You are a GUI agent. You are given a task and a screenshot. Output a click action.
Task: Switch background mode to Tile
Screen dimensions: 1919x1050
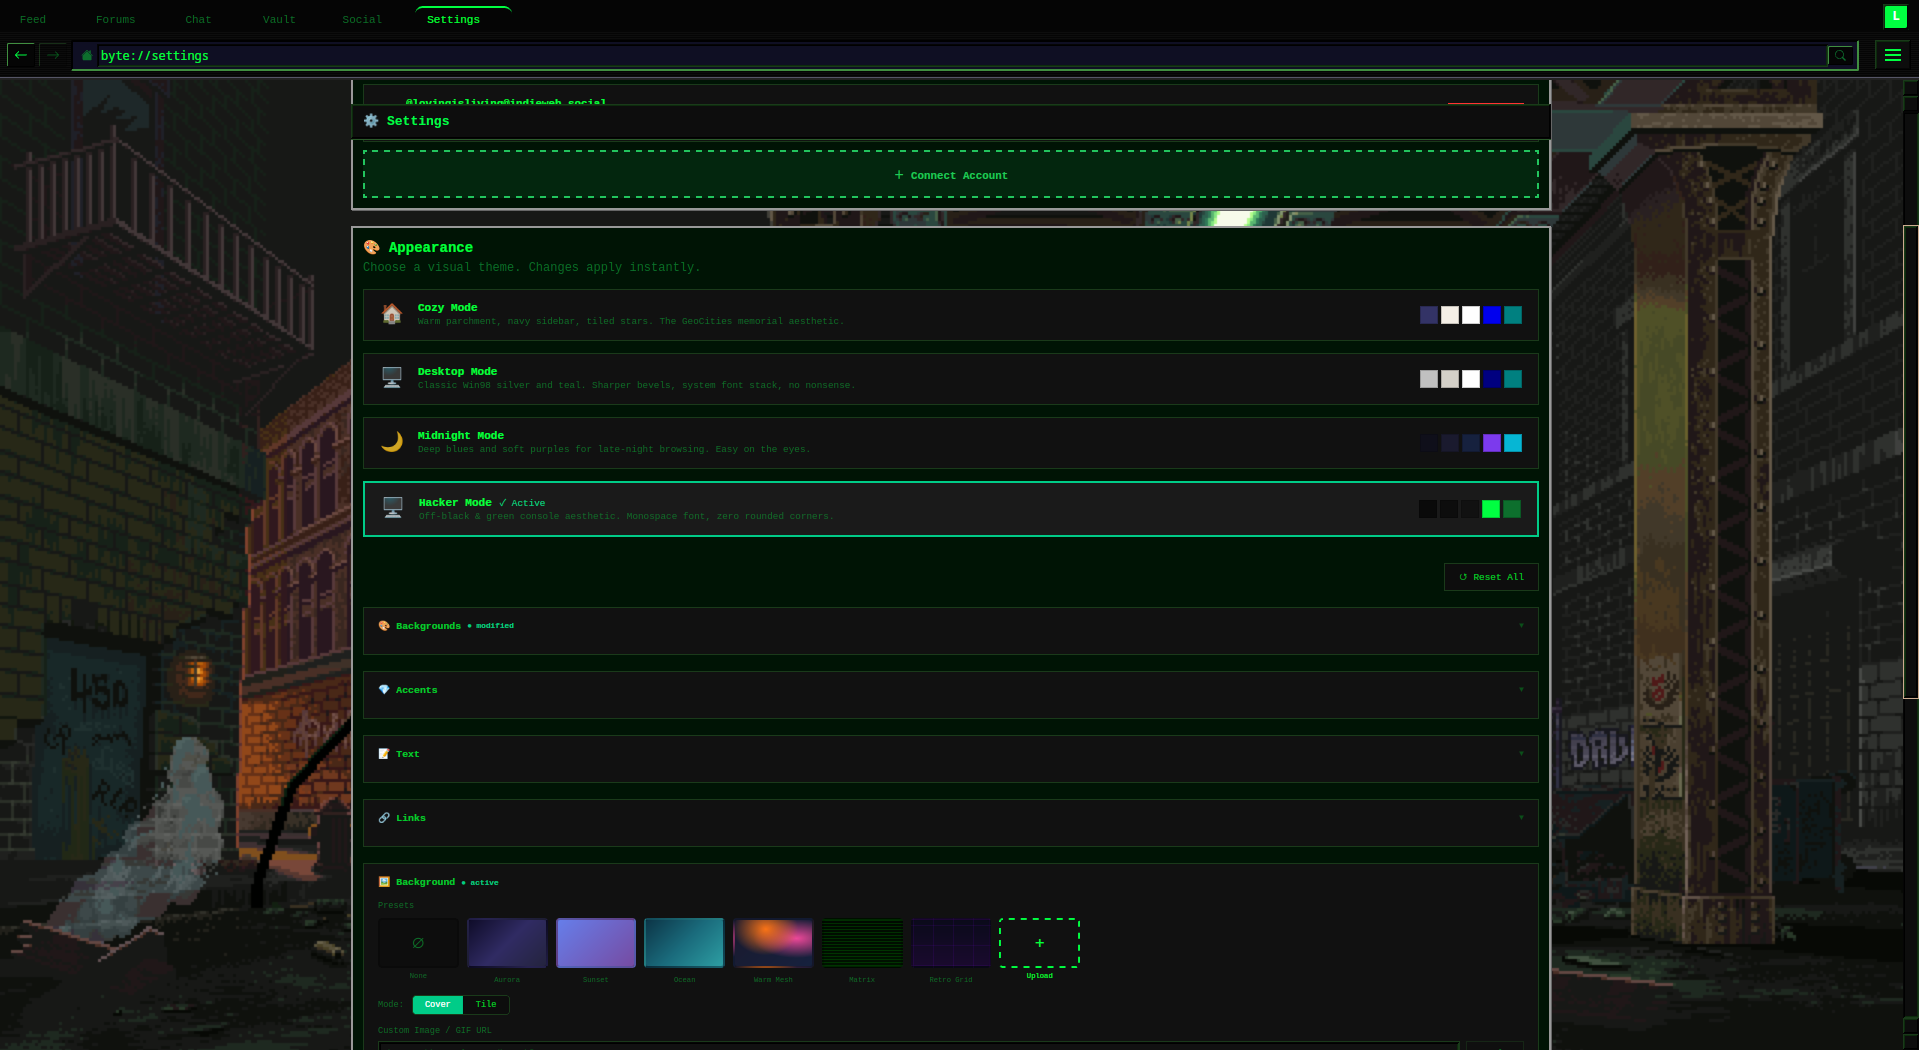coord(486,1004)
